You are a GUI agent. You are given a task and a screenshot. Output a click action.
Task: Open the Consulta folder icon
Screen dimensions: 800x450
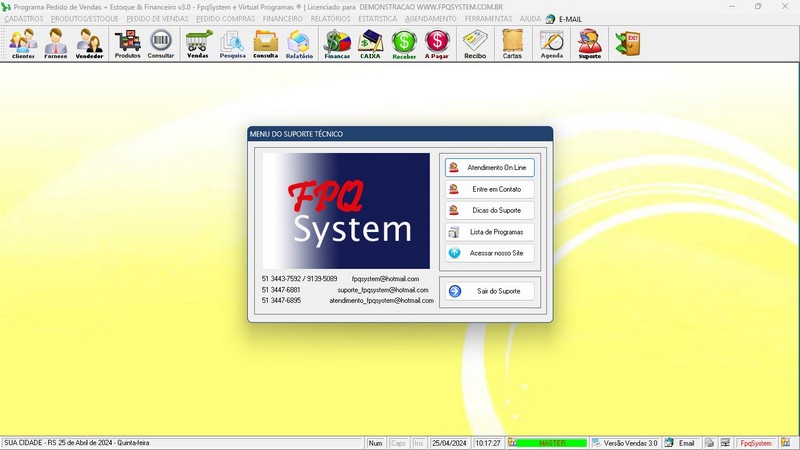(266, 44)
